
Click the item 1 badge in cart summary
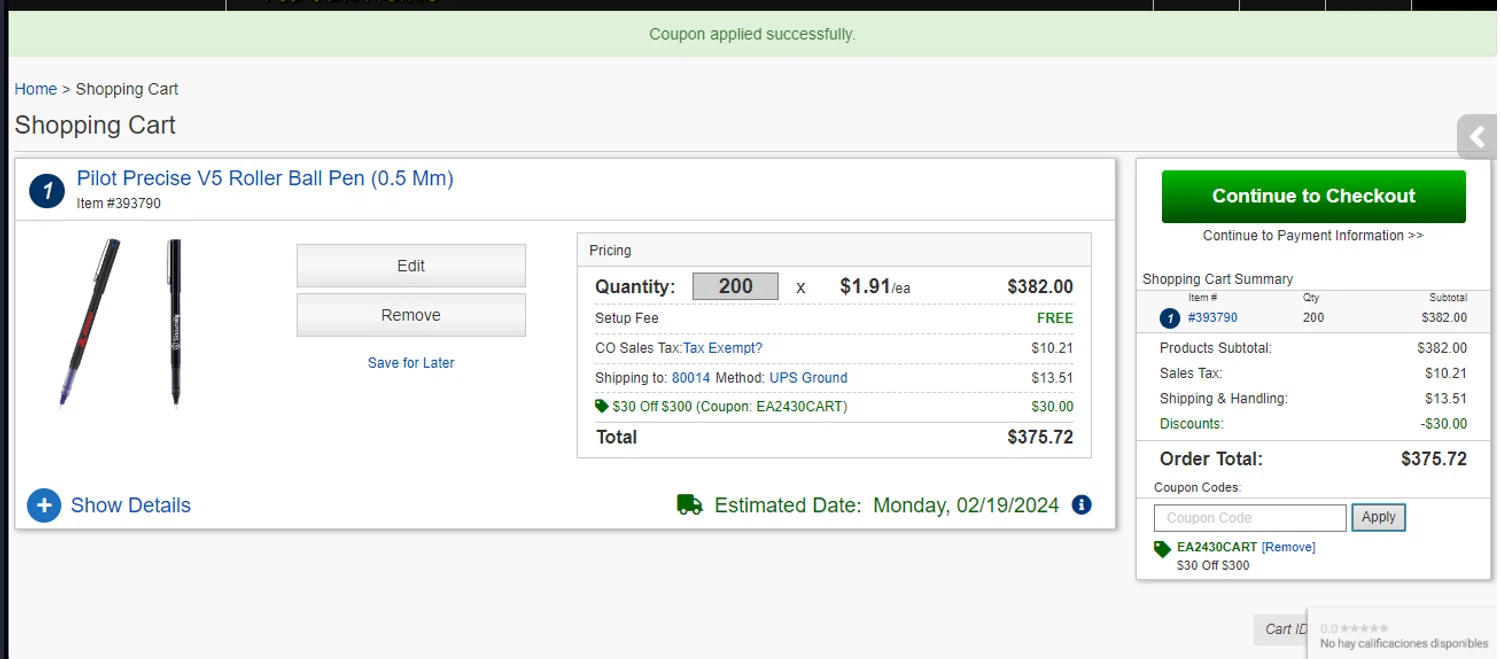click(1170, 318)
